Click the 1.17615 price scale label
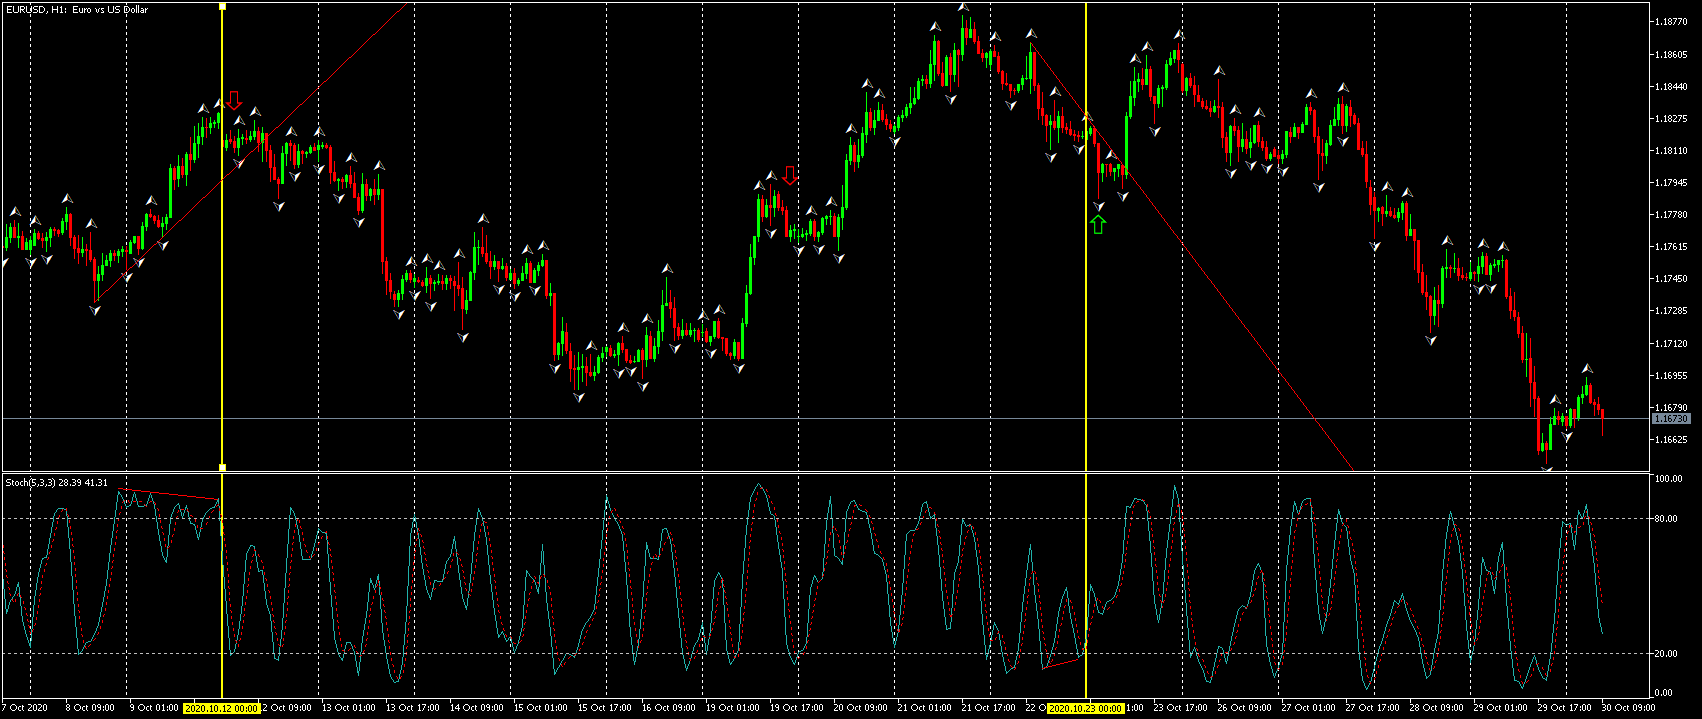Screen dimensions: 1702x719 [x=1671, y=247]
